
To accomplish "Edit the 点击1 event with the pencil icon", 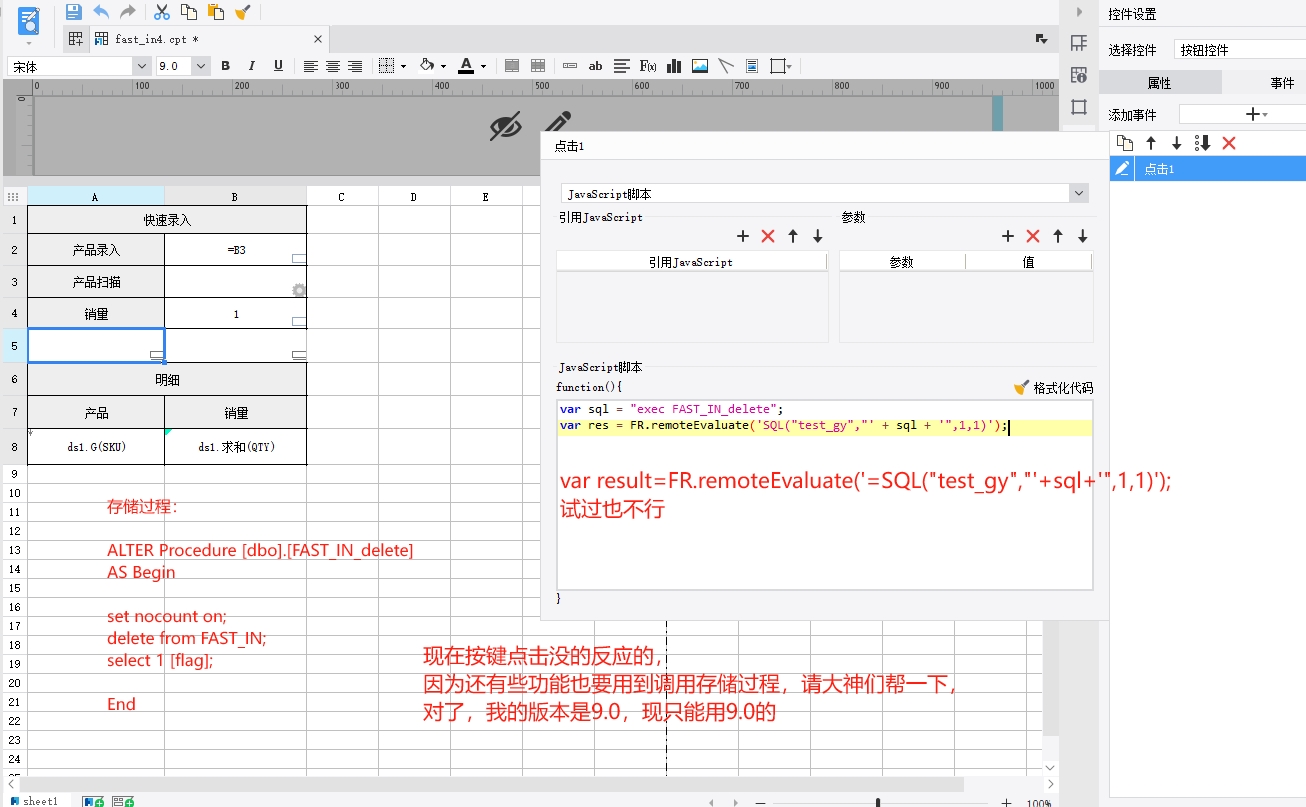I will [1123, 169].
